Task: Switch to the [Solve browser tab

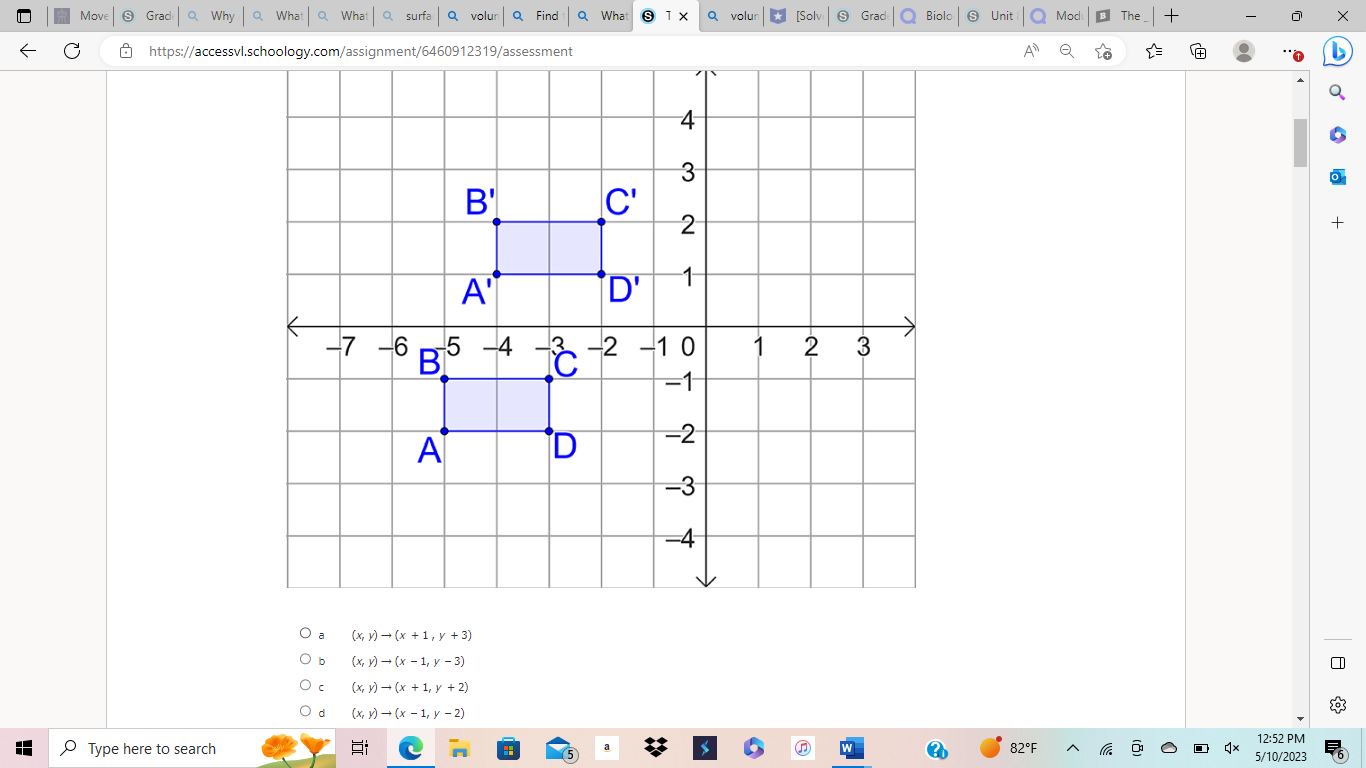Action: pos(795,16)
